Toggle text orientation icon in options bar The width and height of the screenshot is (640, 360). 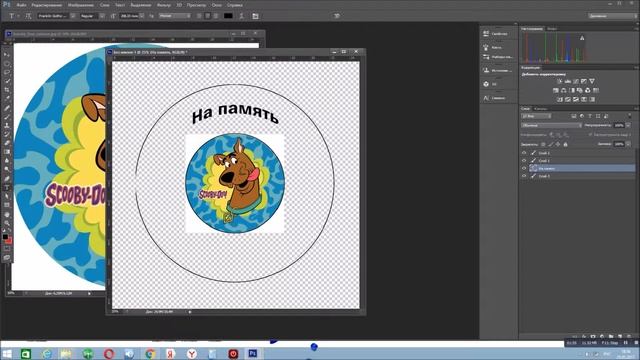tap(28, 16)
